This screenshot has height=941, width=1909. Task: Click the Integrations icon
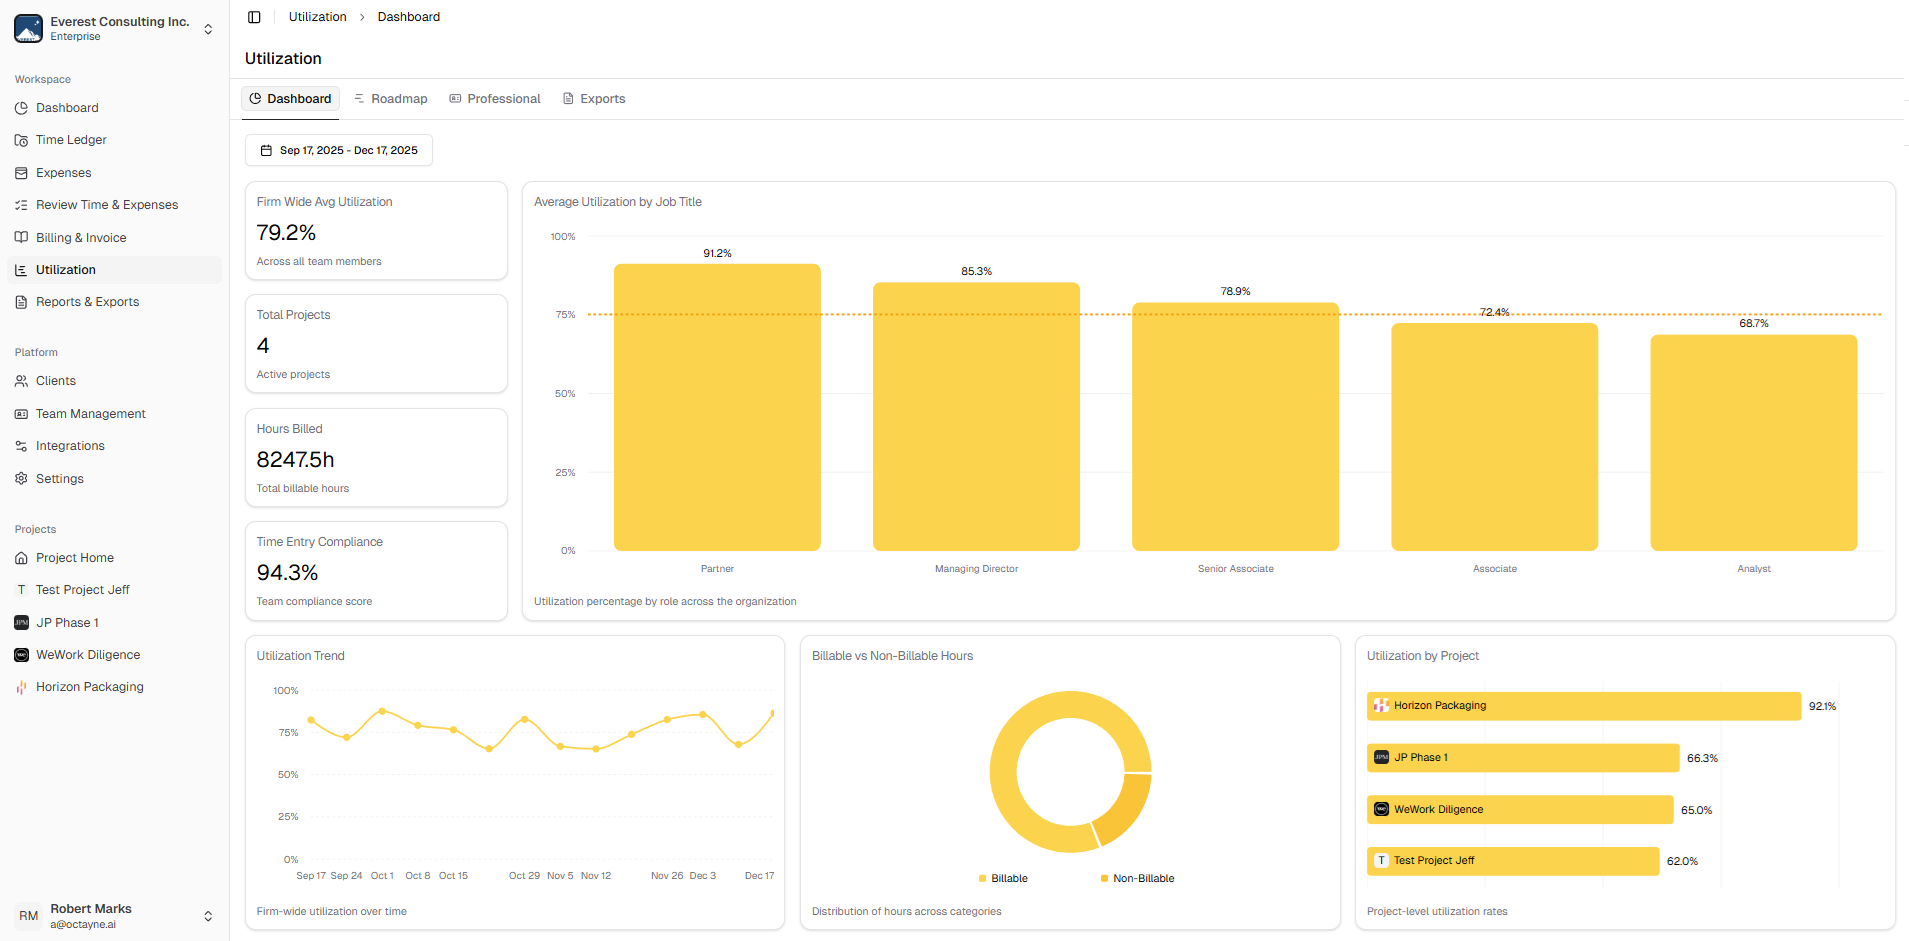(21, 446)
